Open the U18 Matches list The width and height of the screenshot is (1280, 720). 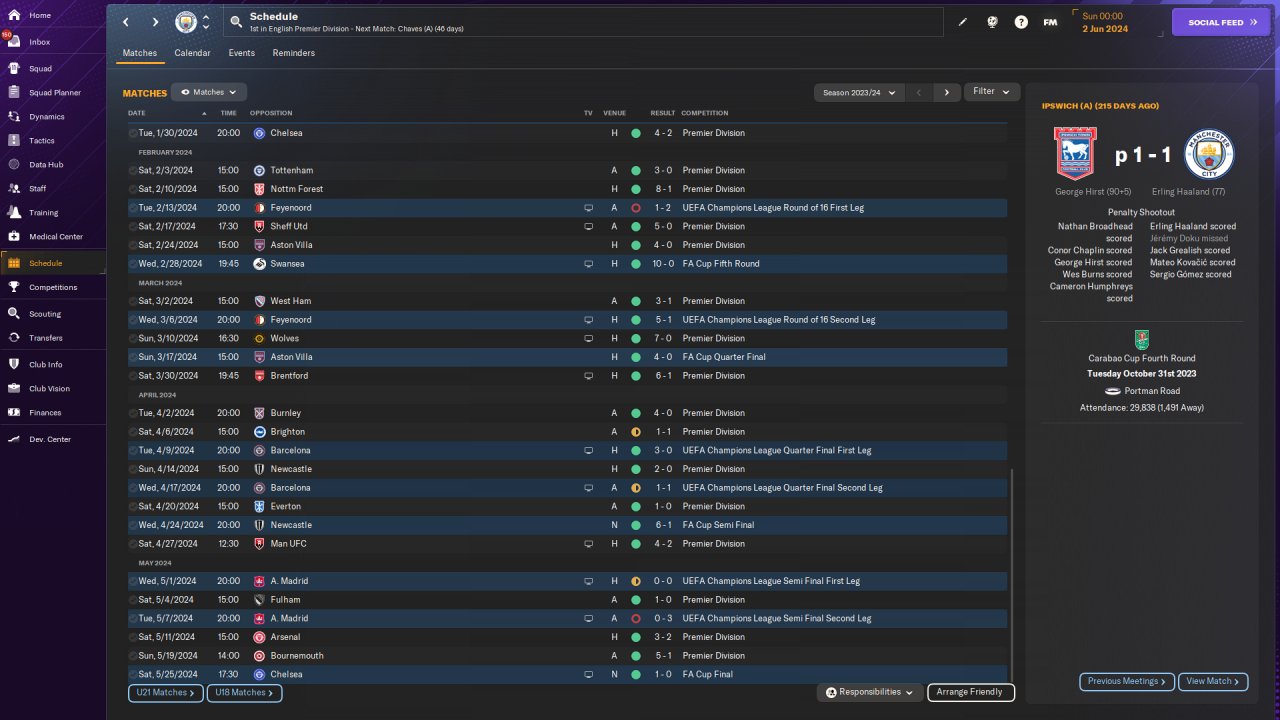[244, 692]
